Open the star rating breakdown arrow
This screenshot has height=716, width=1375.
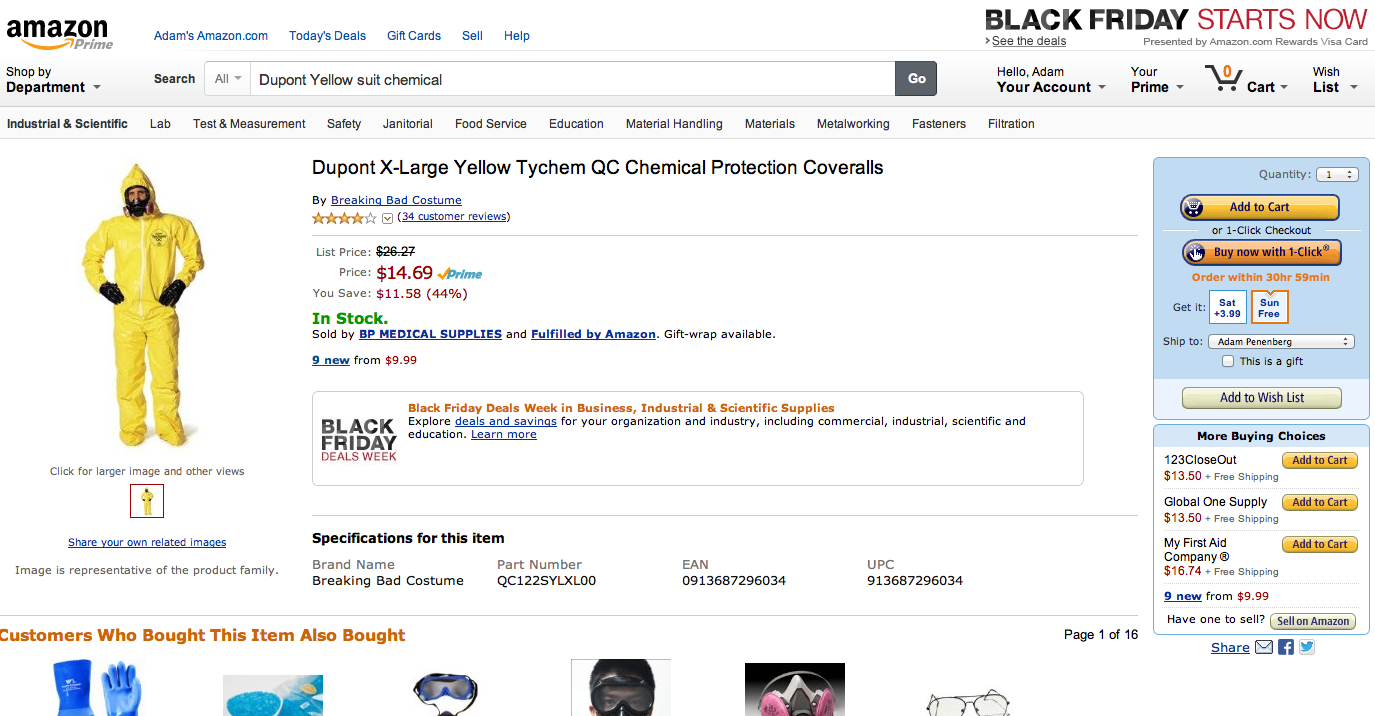tap(387, 218)
